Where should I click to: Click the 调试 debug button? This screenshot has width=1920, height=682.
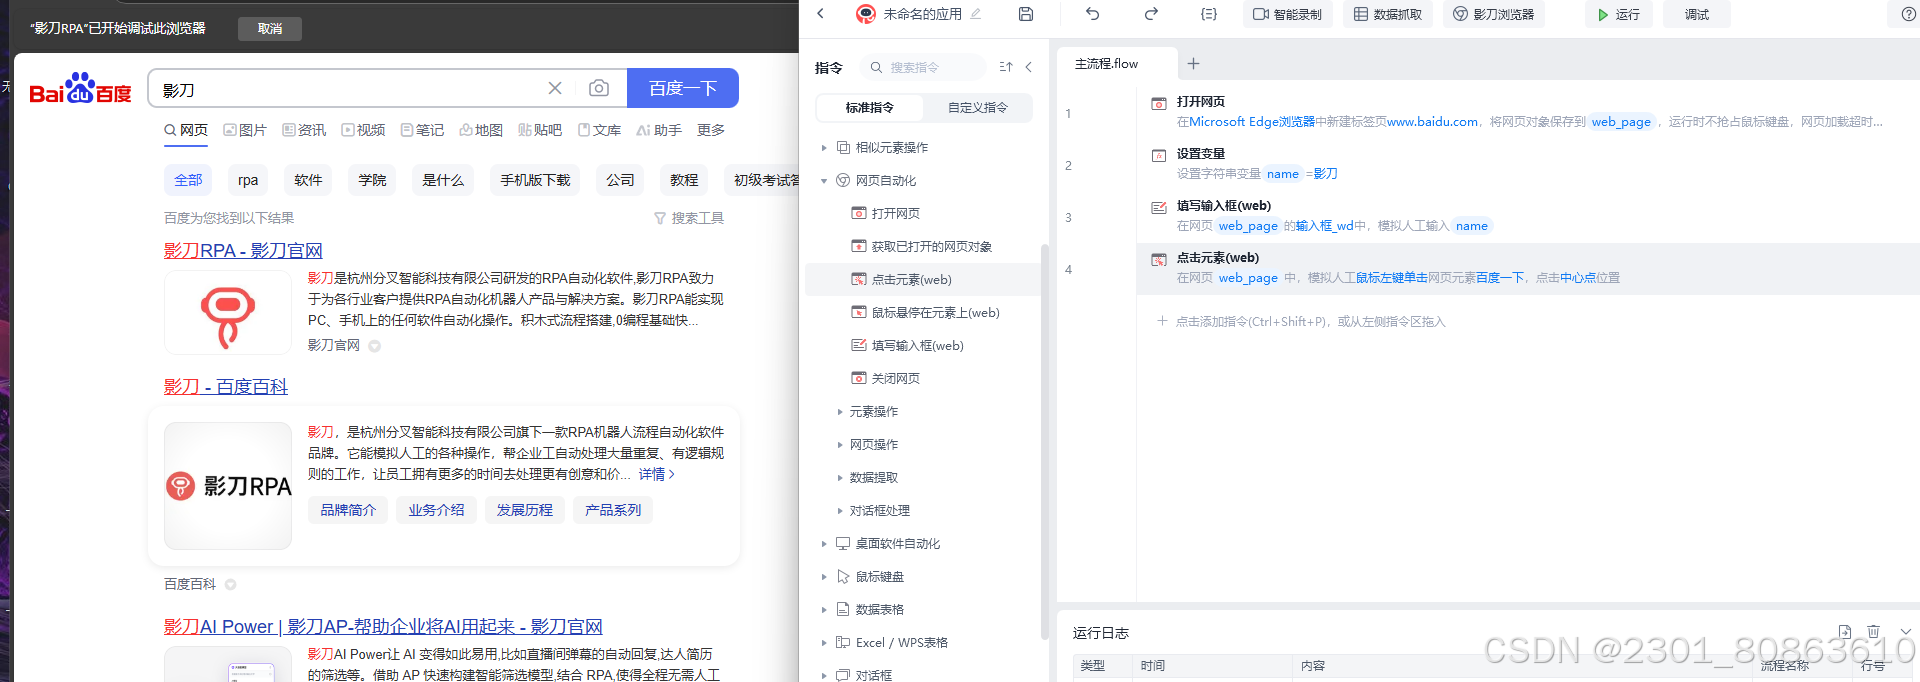click(x=1697, y=14)
